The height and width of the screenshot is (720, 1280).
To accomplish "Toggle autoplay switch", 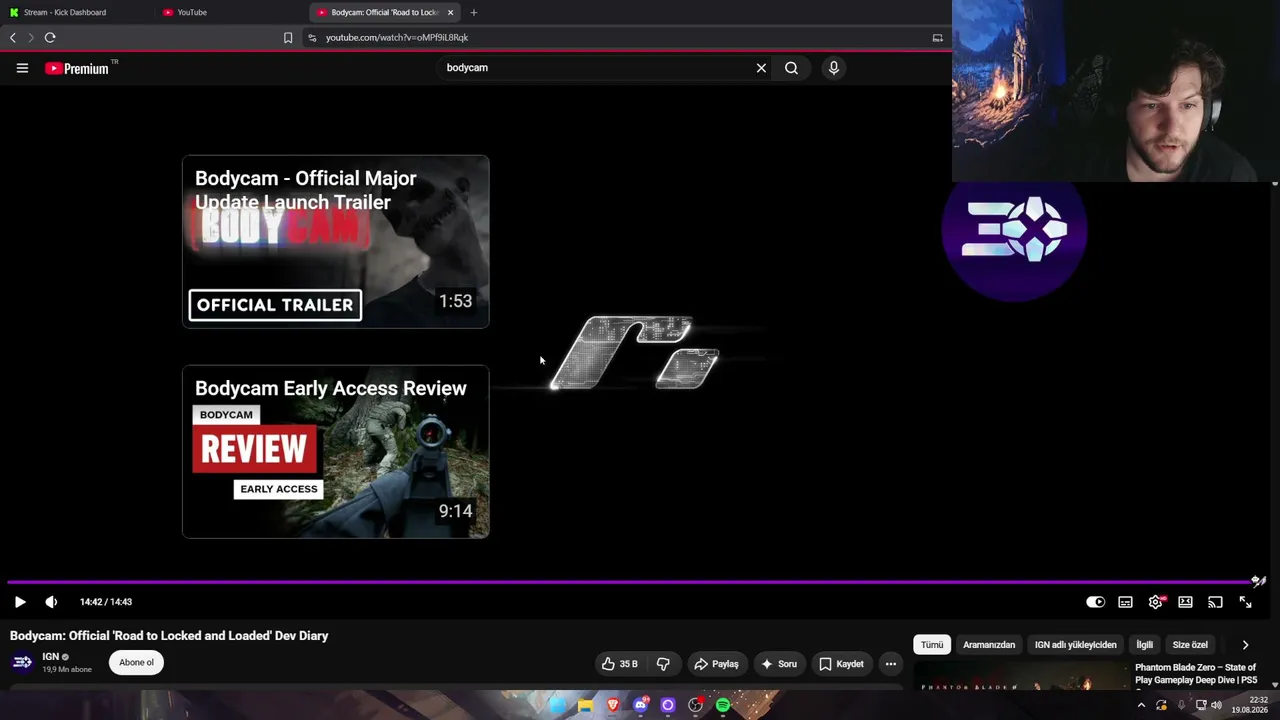I will 1095,602.
